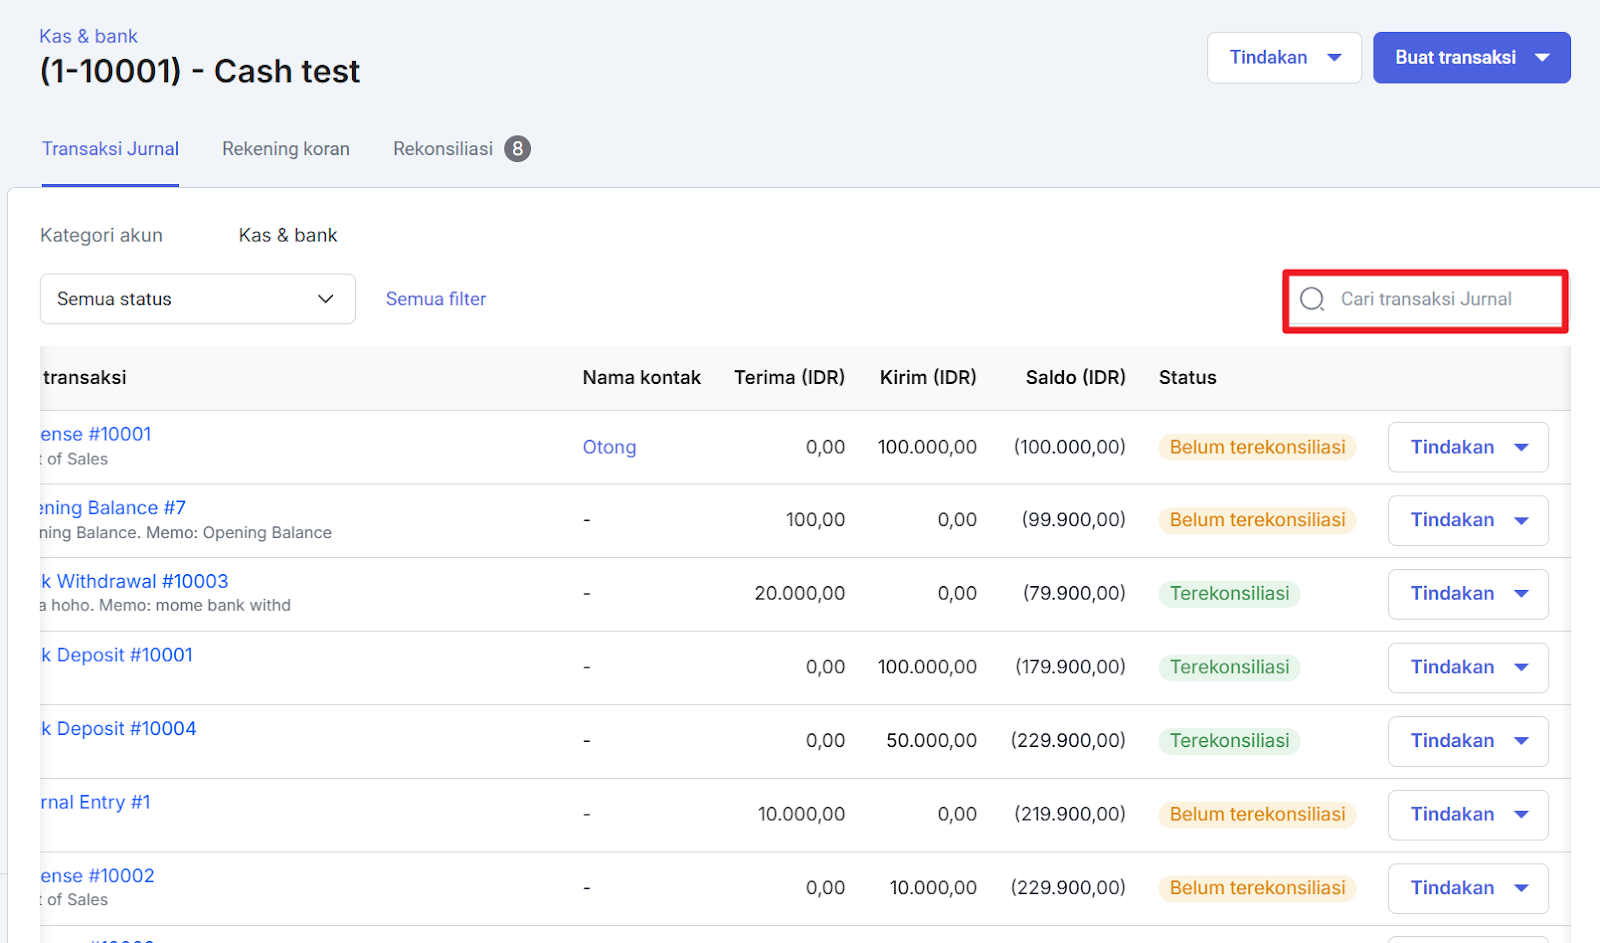Click the Rekonsiliasi count badge 8
Viewport: 1600px width, 943px height.
tap(517, 149)
